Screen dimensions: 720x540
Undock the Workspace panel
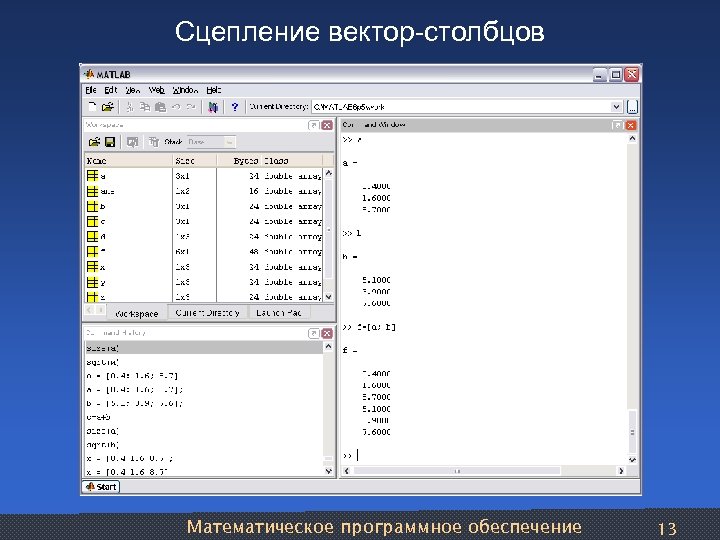[313, 125]
